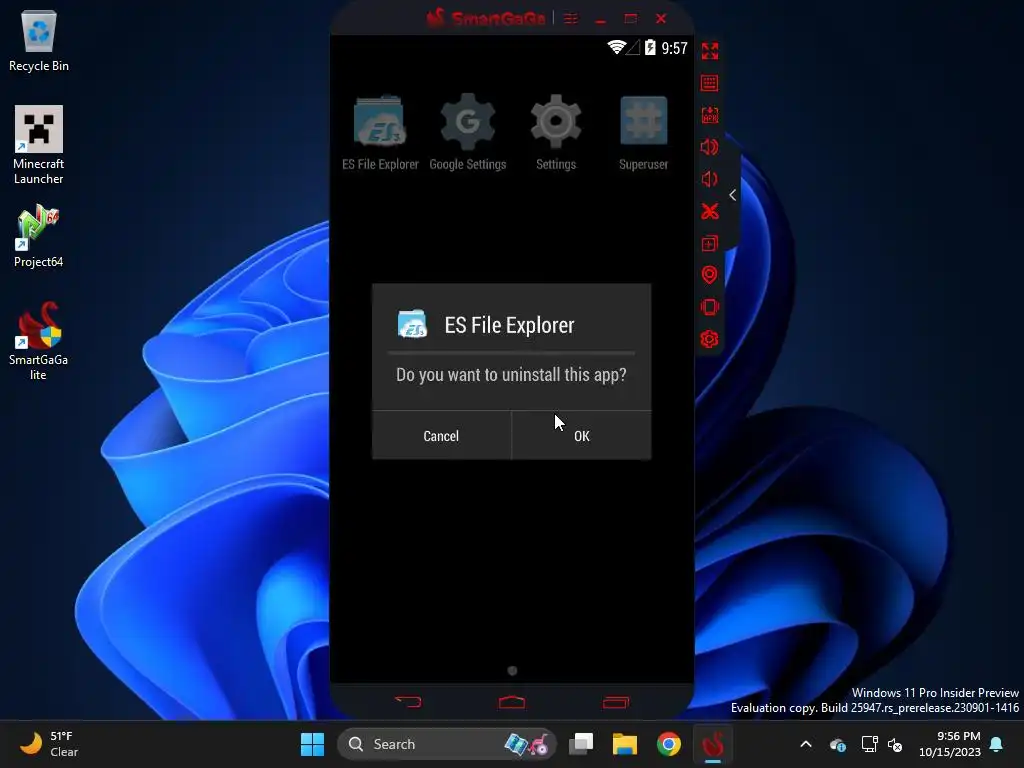Click SmartGaGa taskbar icon
Screen dimensions: 1024x768
[713, 744]
